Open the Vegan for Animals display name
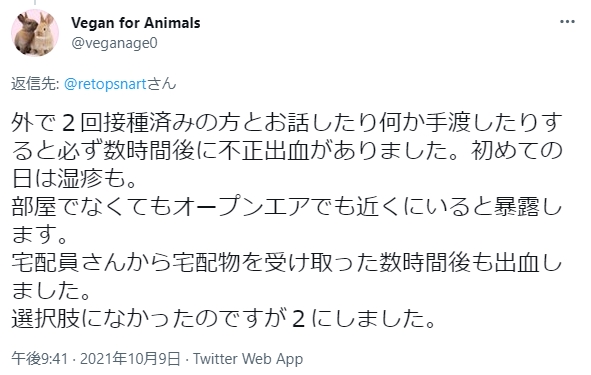The height and width of the screenshot is (375, 591). click(136, 23)
